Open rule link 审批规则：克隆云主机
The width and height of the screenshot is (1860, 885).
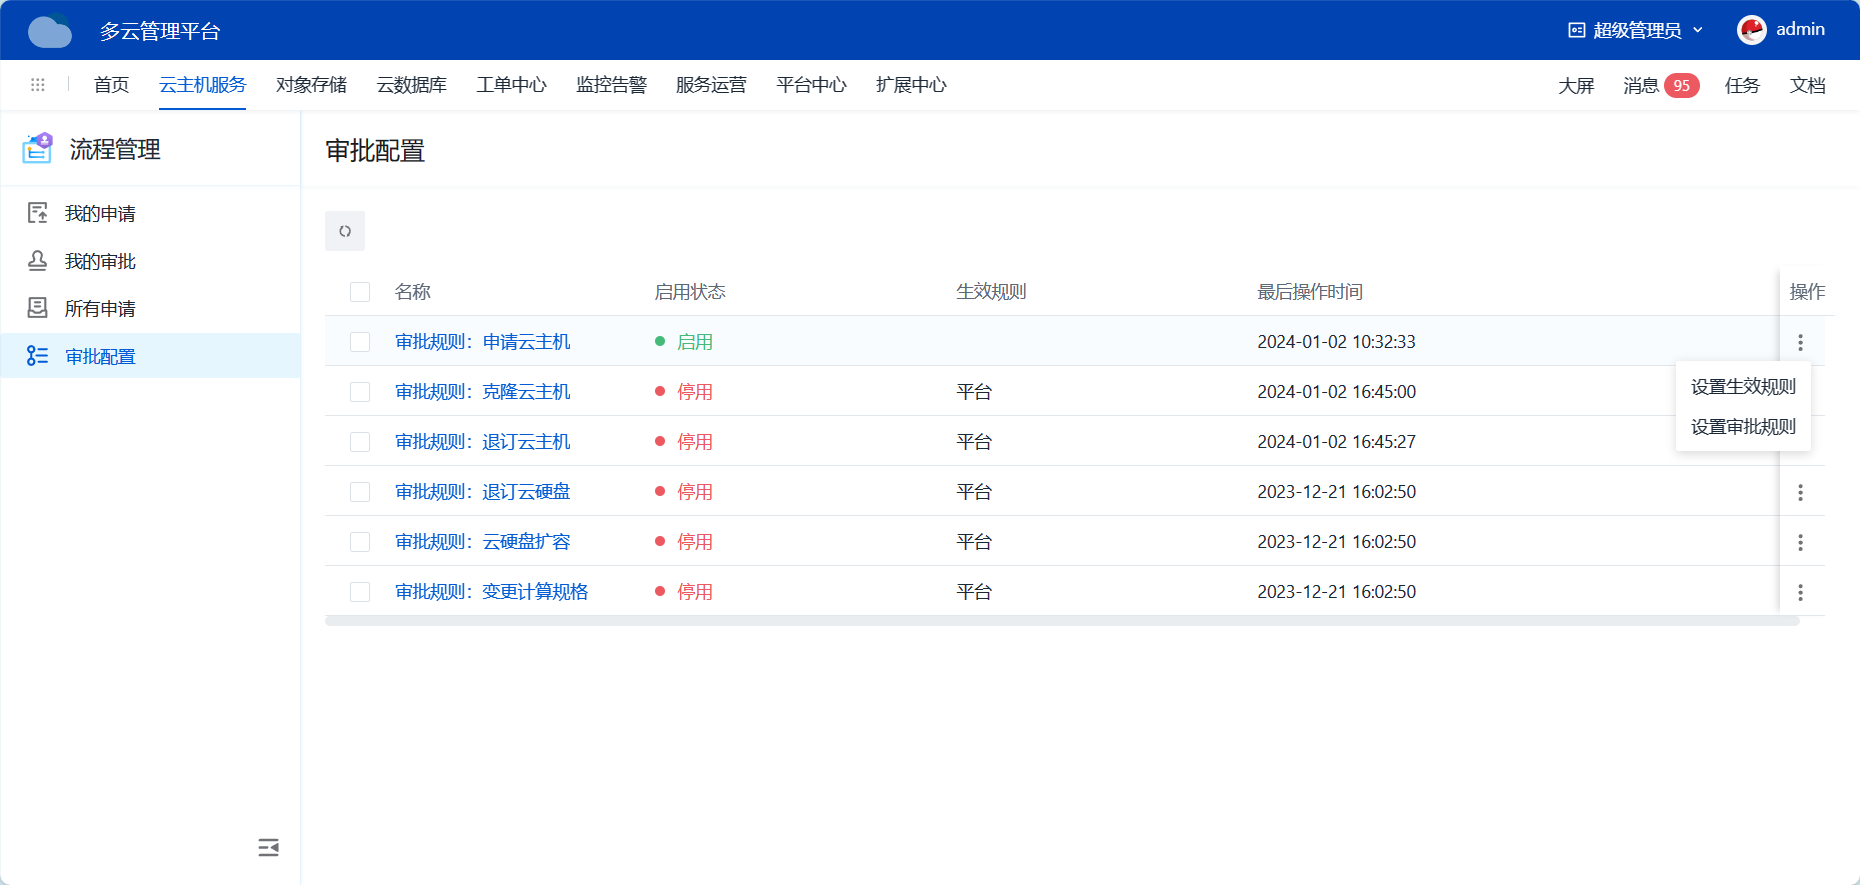pyautogui.click(x=482, y=392)
